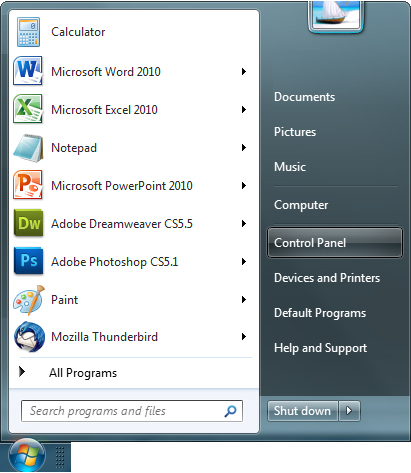411x473 pixels.
Task: Launch Paint from its palette icon
Action: 29,300
